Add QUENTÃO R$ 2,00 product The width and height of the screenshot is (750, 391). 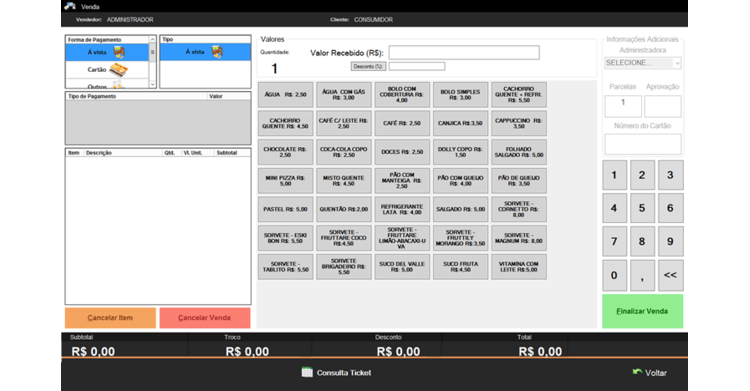[x=343, y=210]
